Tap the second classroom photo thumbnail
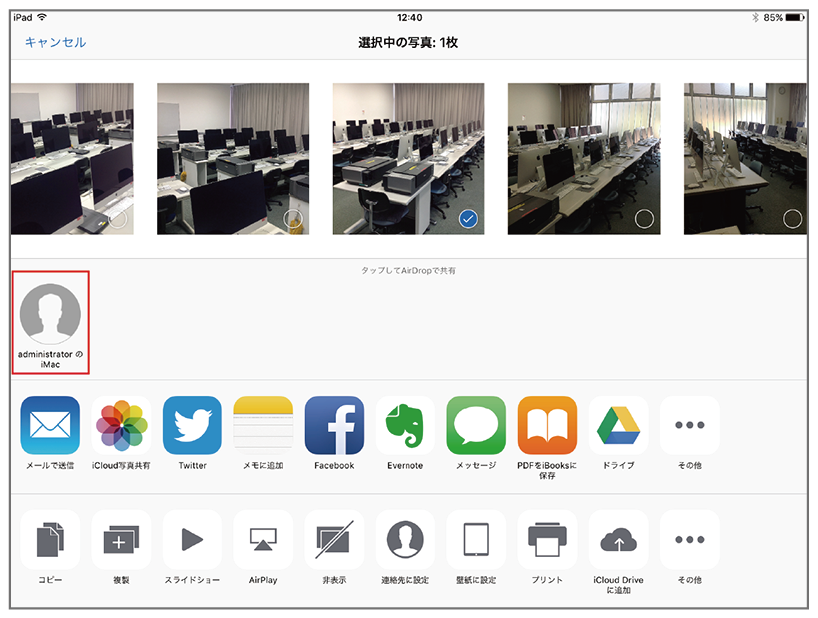 (233, 158)
